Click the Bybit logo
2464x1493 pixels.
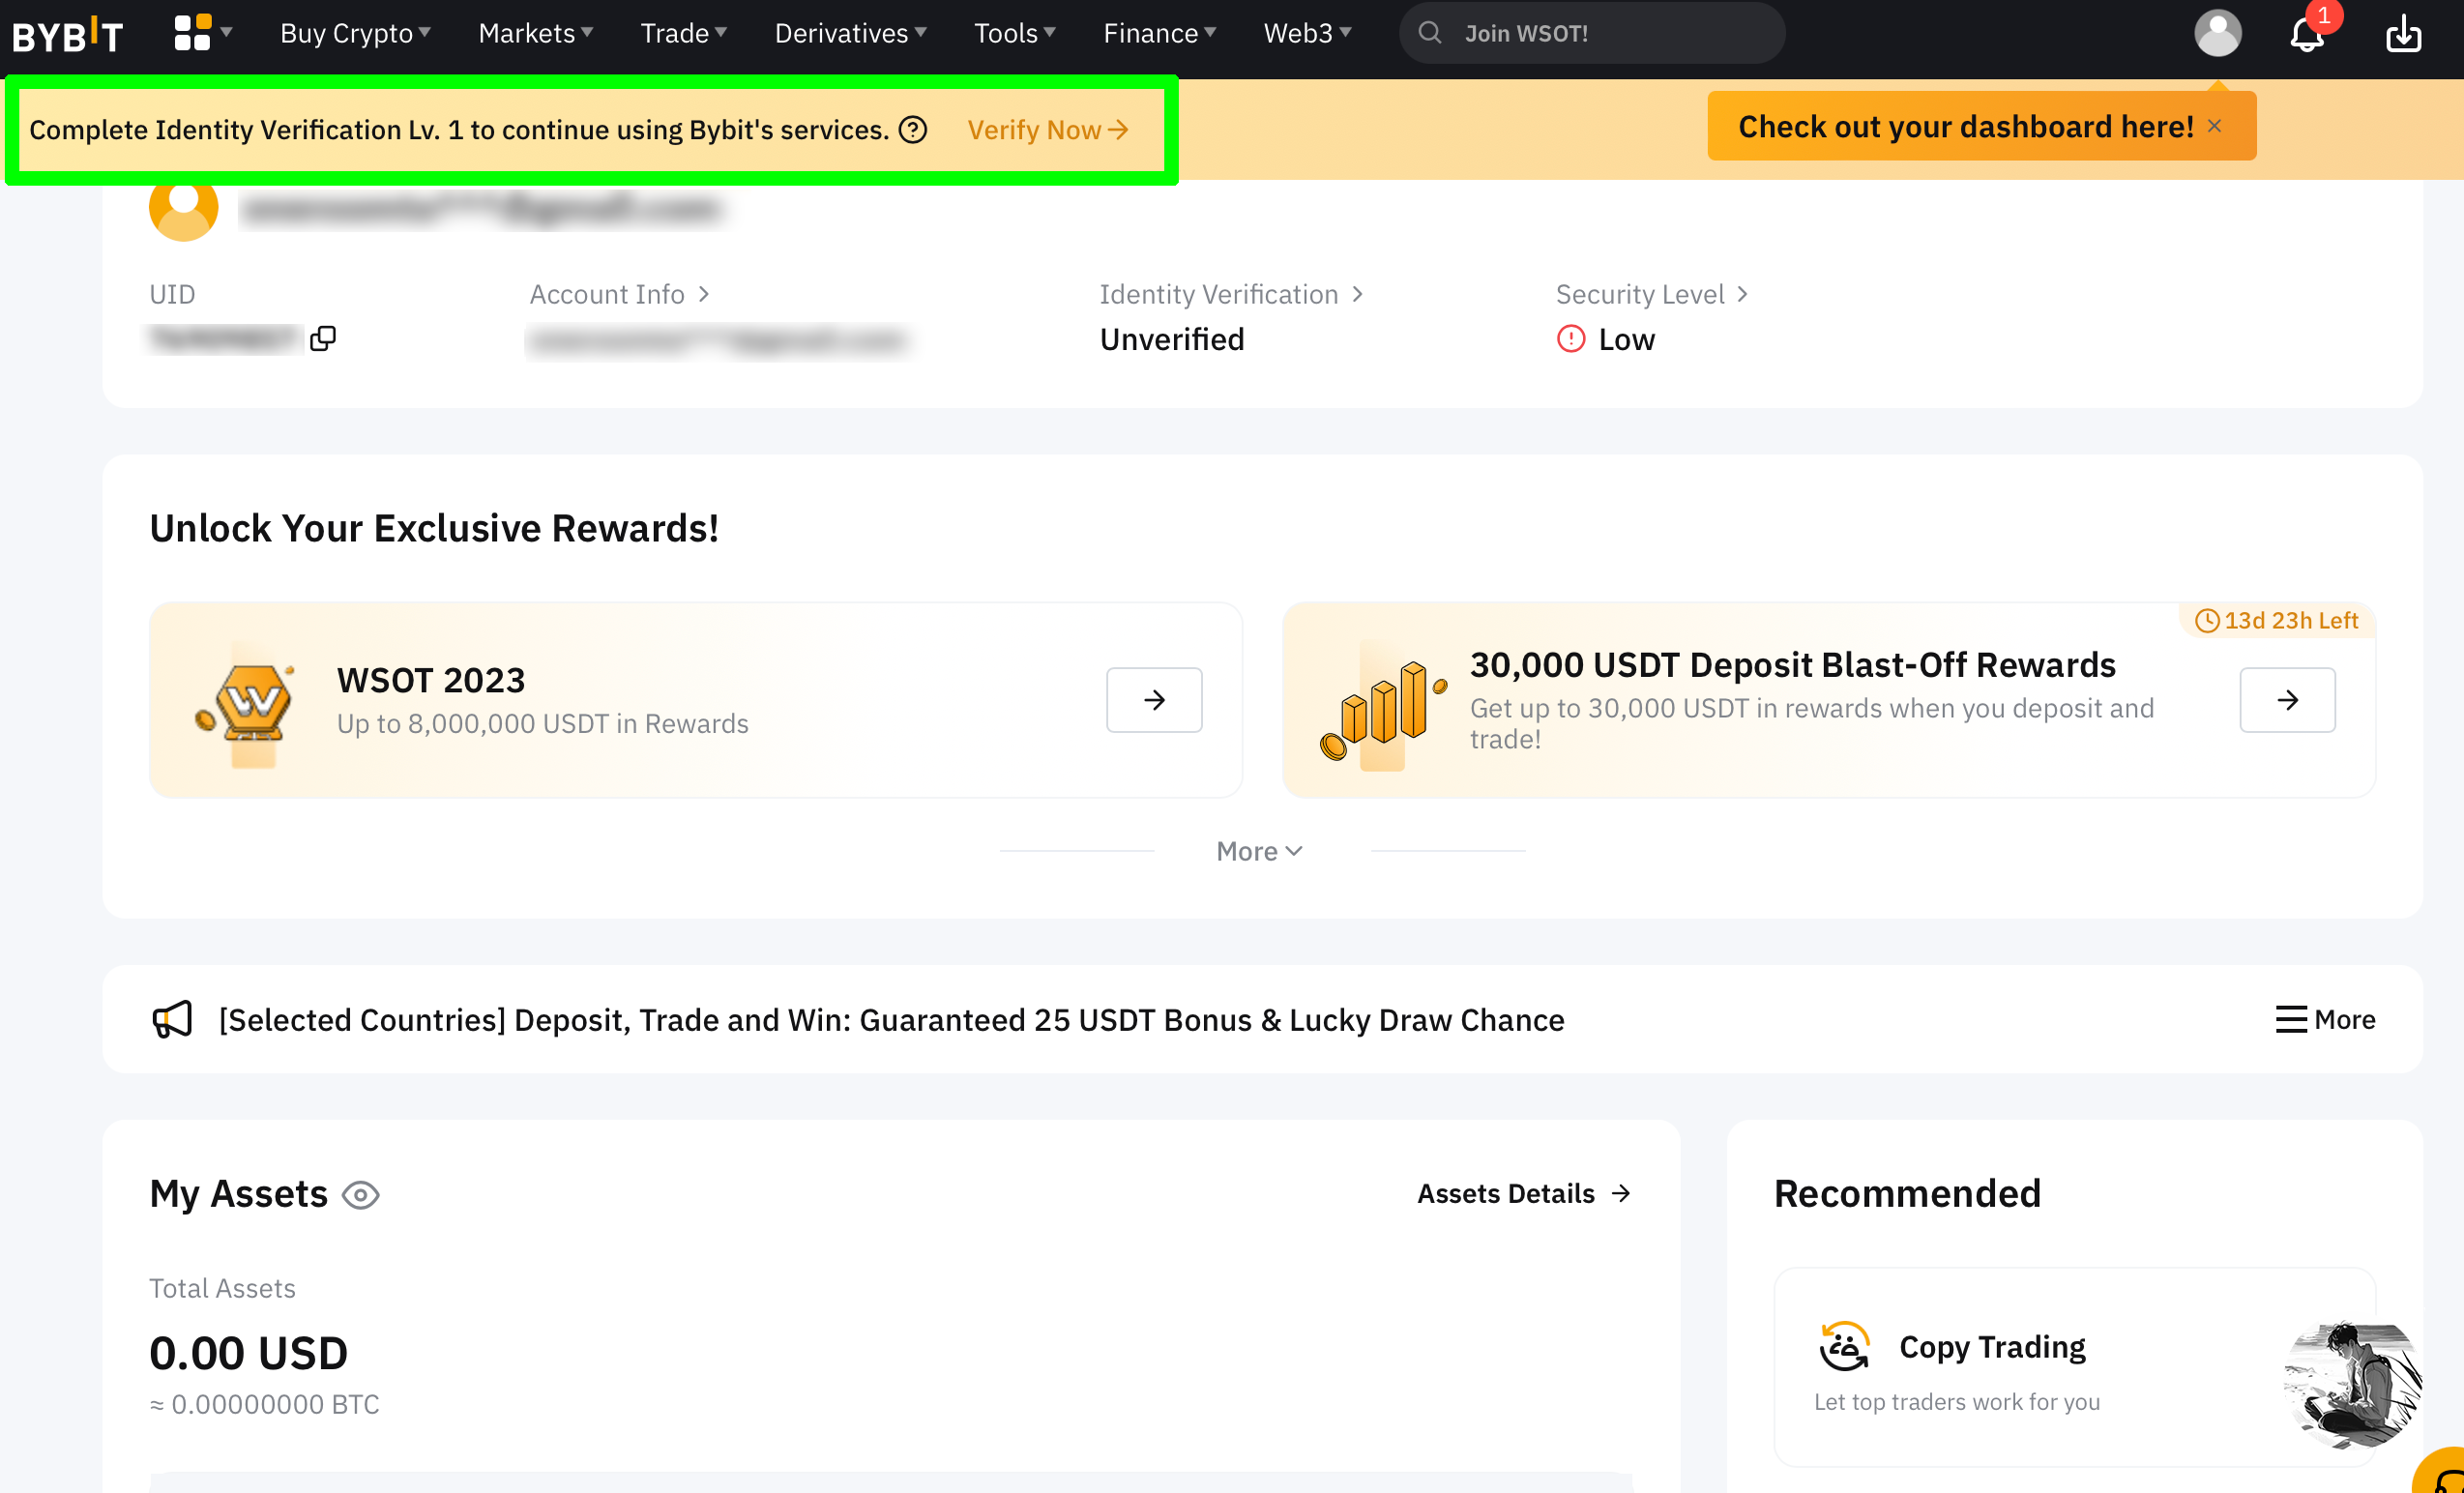point(68,34)
